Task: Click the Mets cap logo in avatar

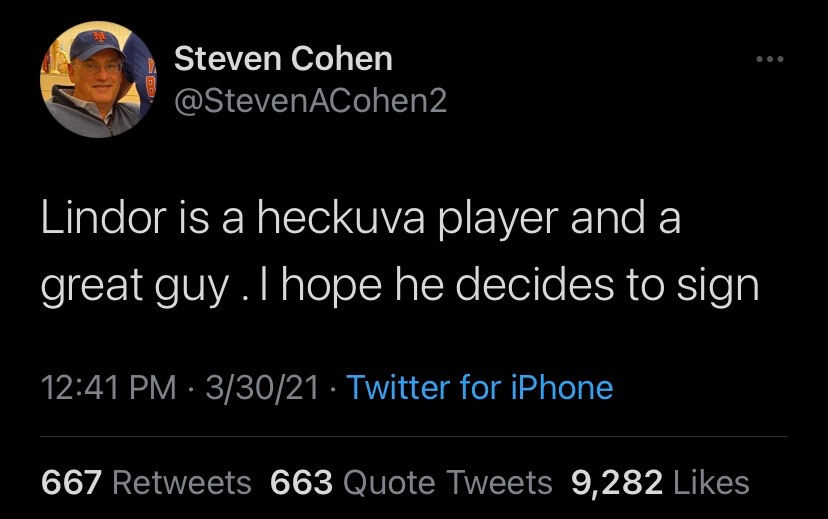Action: pos(100,37)
